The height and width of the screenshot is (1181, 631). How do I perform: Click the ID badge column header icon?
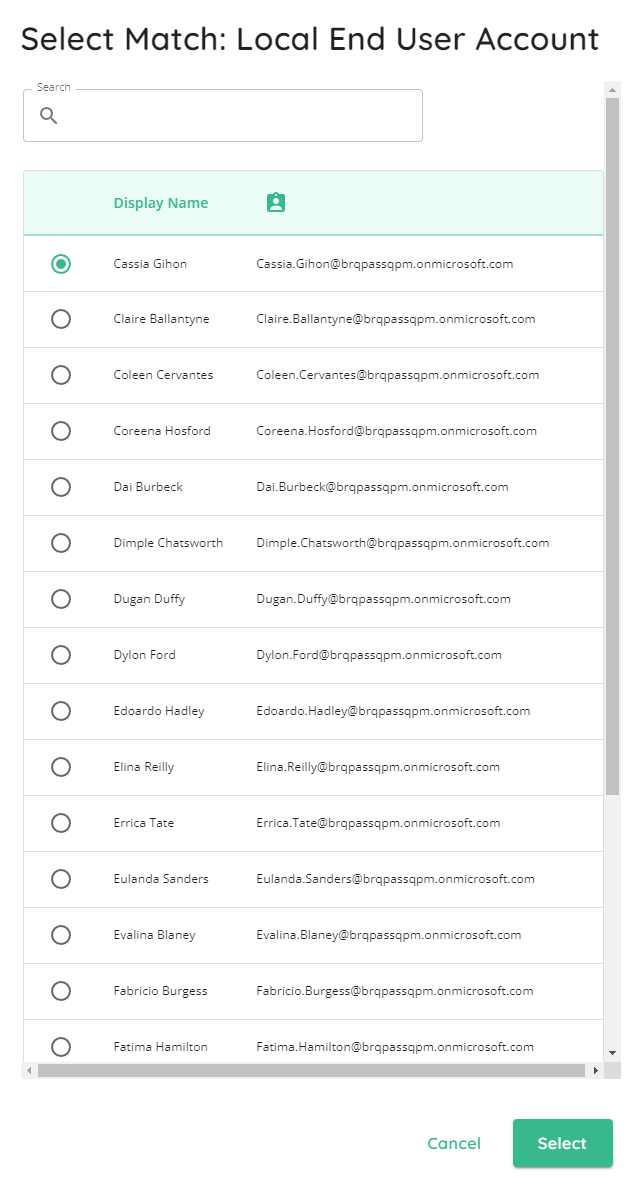[x=276, y=203]
